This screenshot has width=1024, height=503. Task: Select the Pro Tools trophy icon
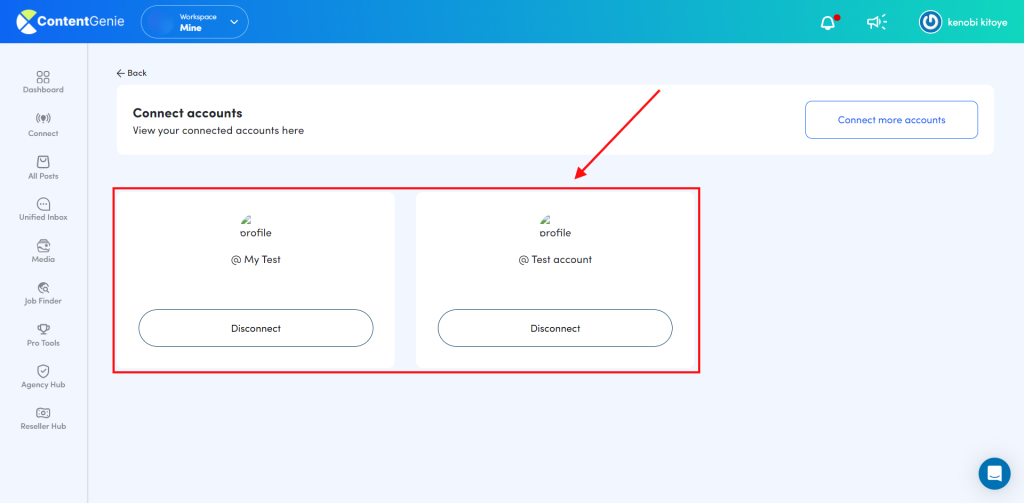(43, 329)
